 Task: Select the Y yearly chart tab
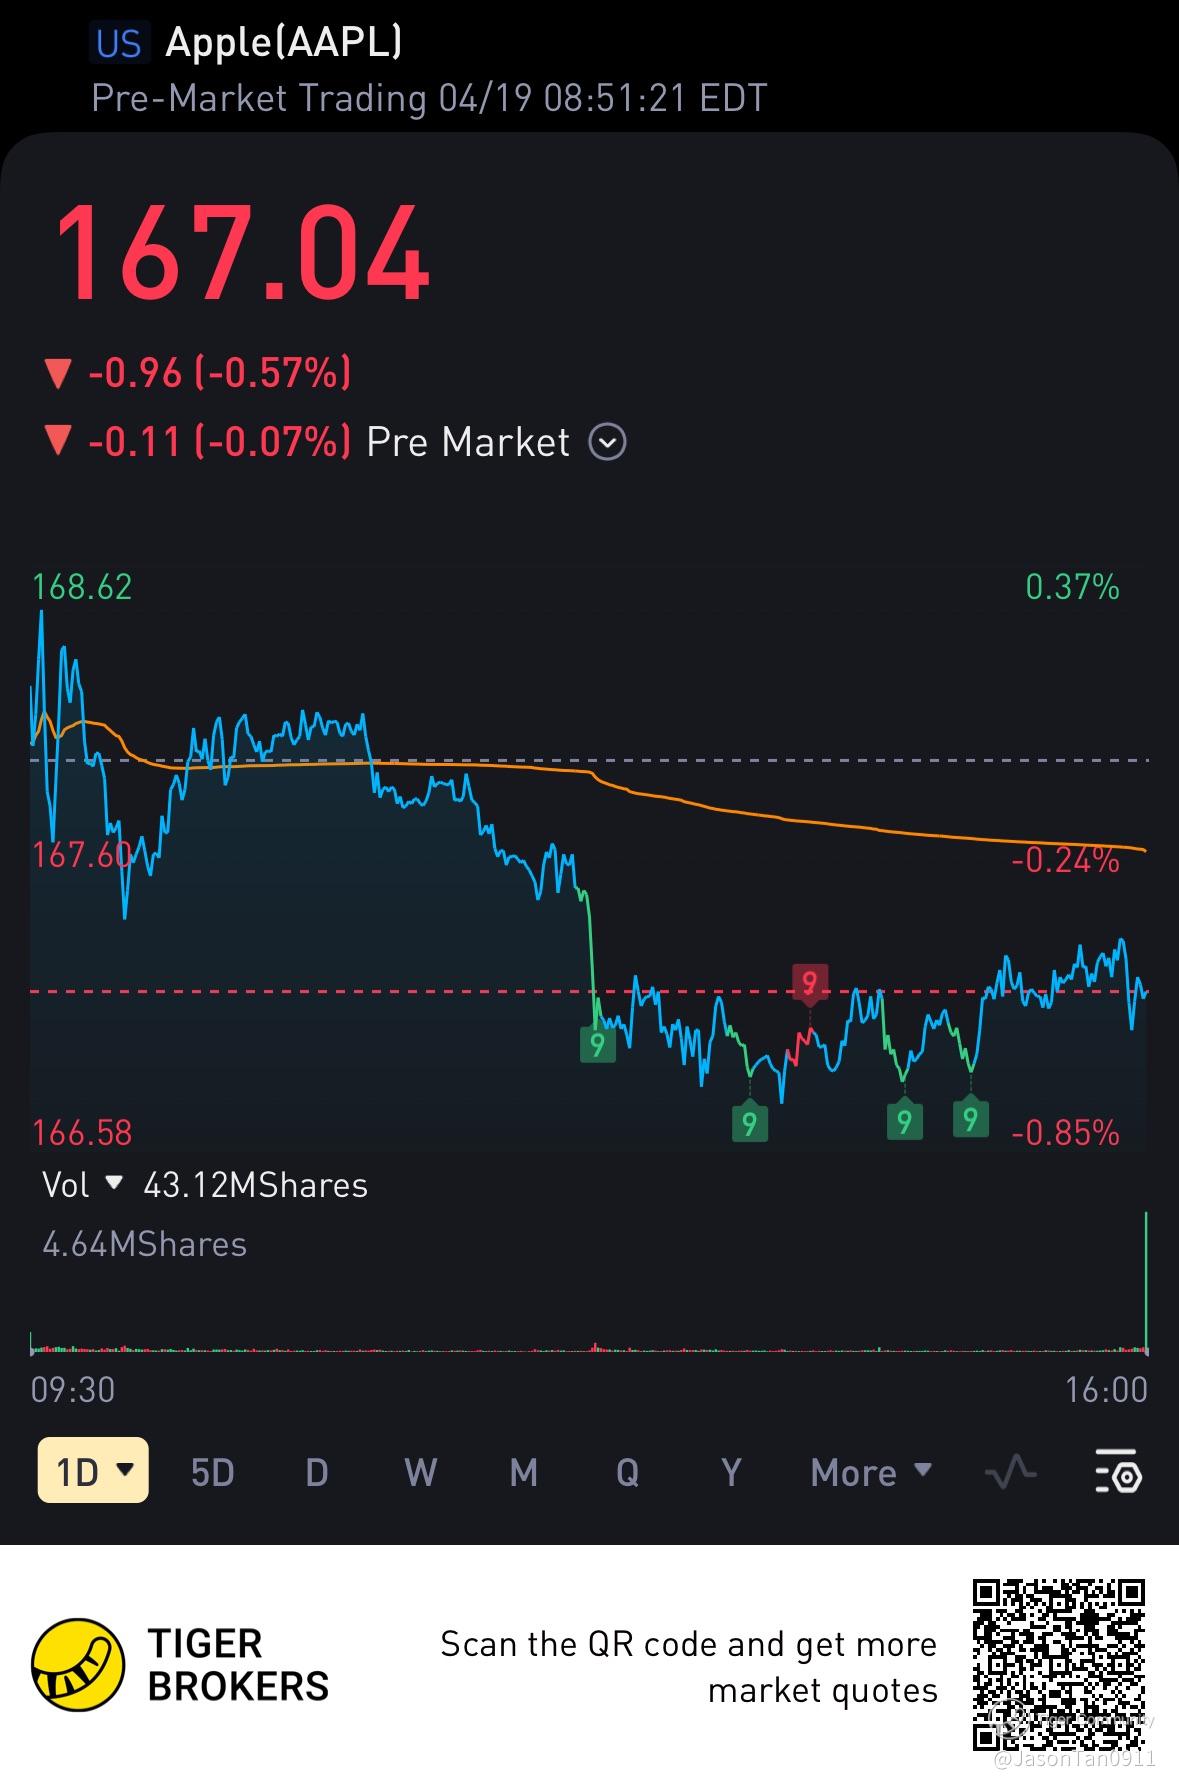[x=731, y=1472]
